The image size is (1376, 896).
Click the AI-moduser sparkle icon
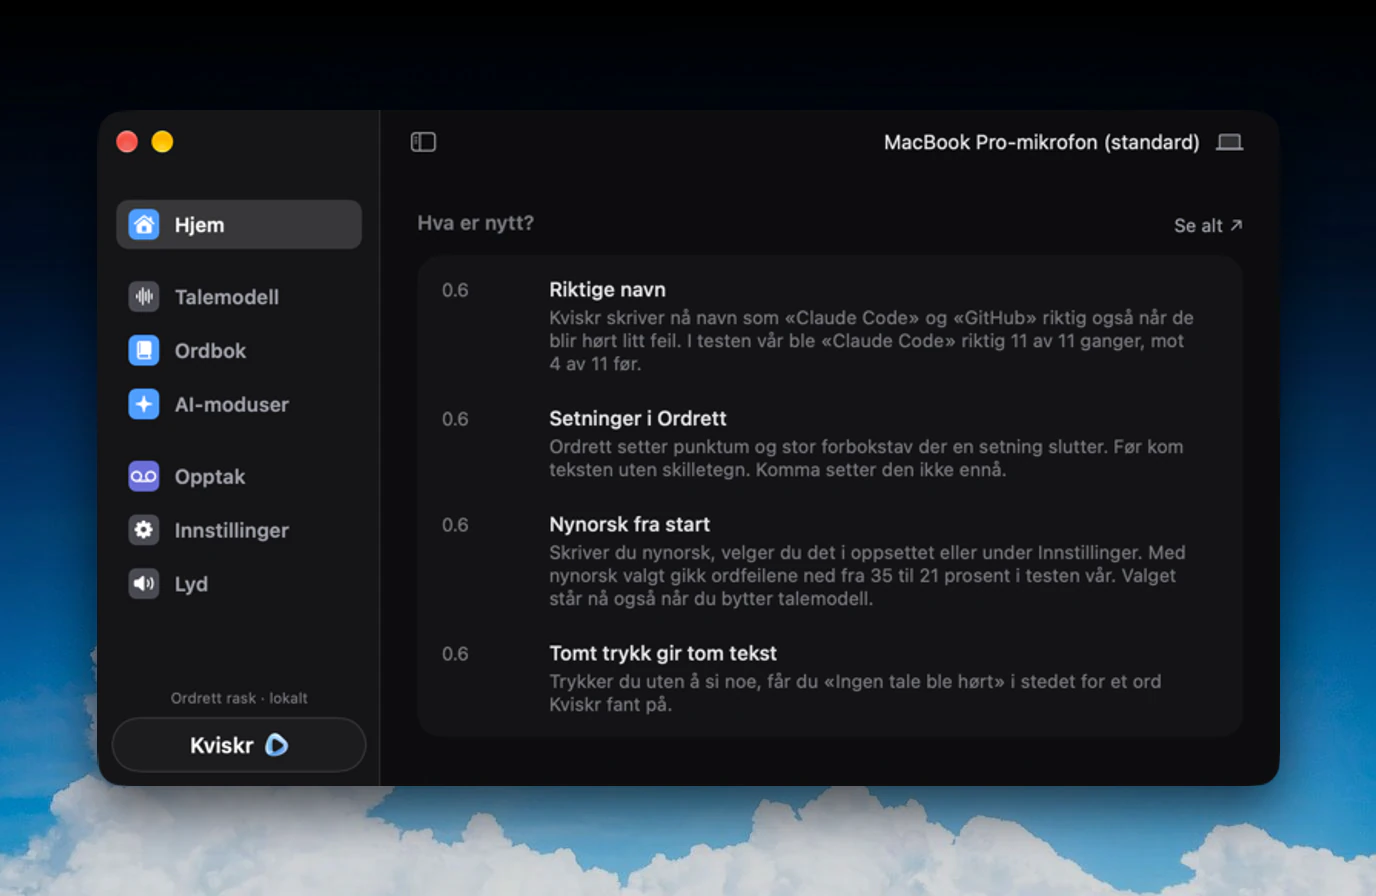144,404
